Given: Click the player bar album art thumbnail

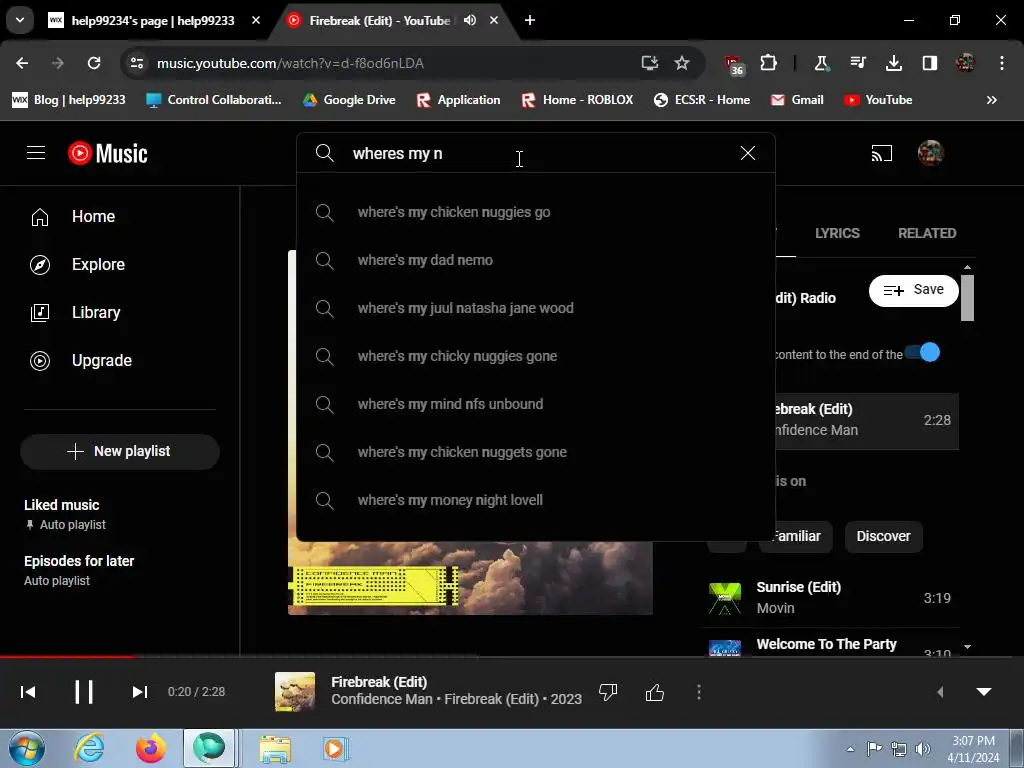Looking at the screenshot, I should 295,692.
